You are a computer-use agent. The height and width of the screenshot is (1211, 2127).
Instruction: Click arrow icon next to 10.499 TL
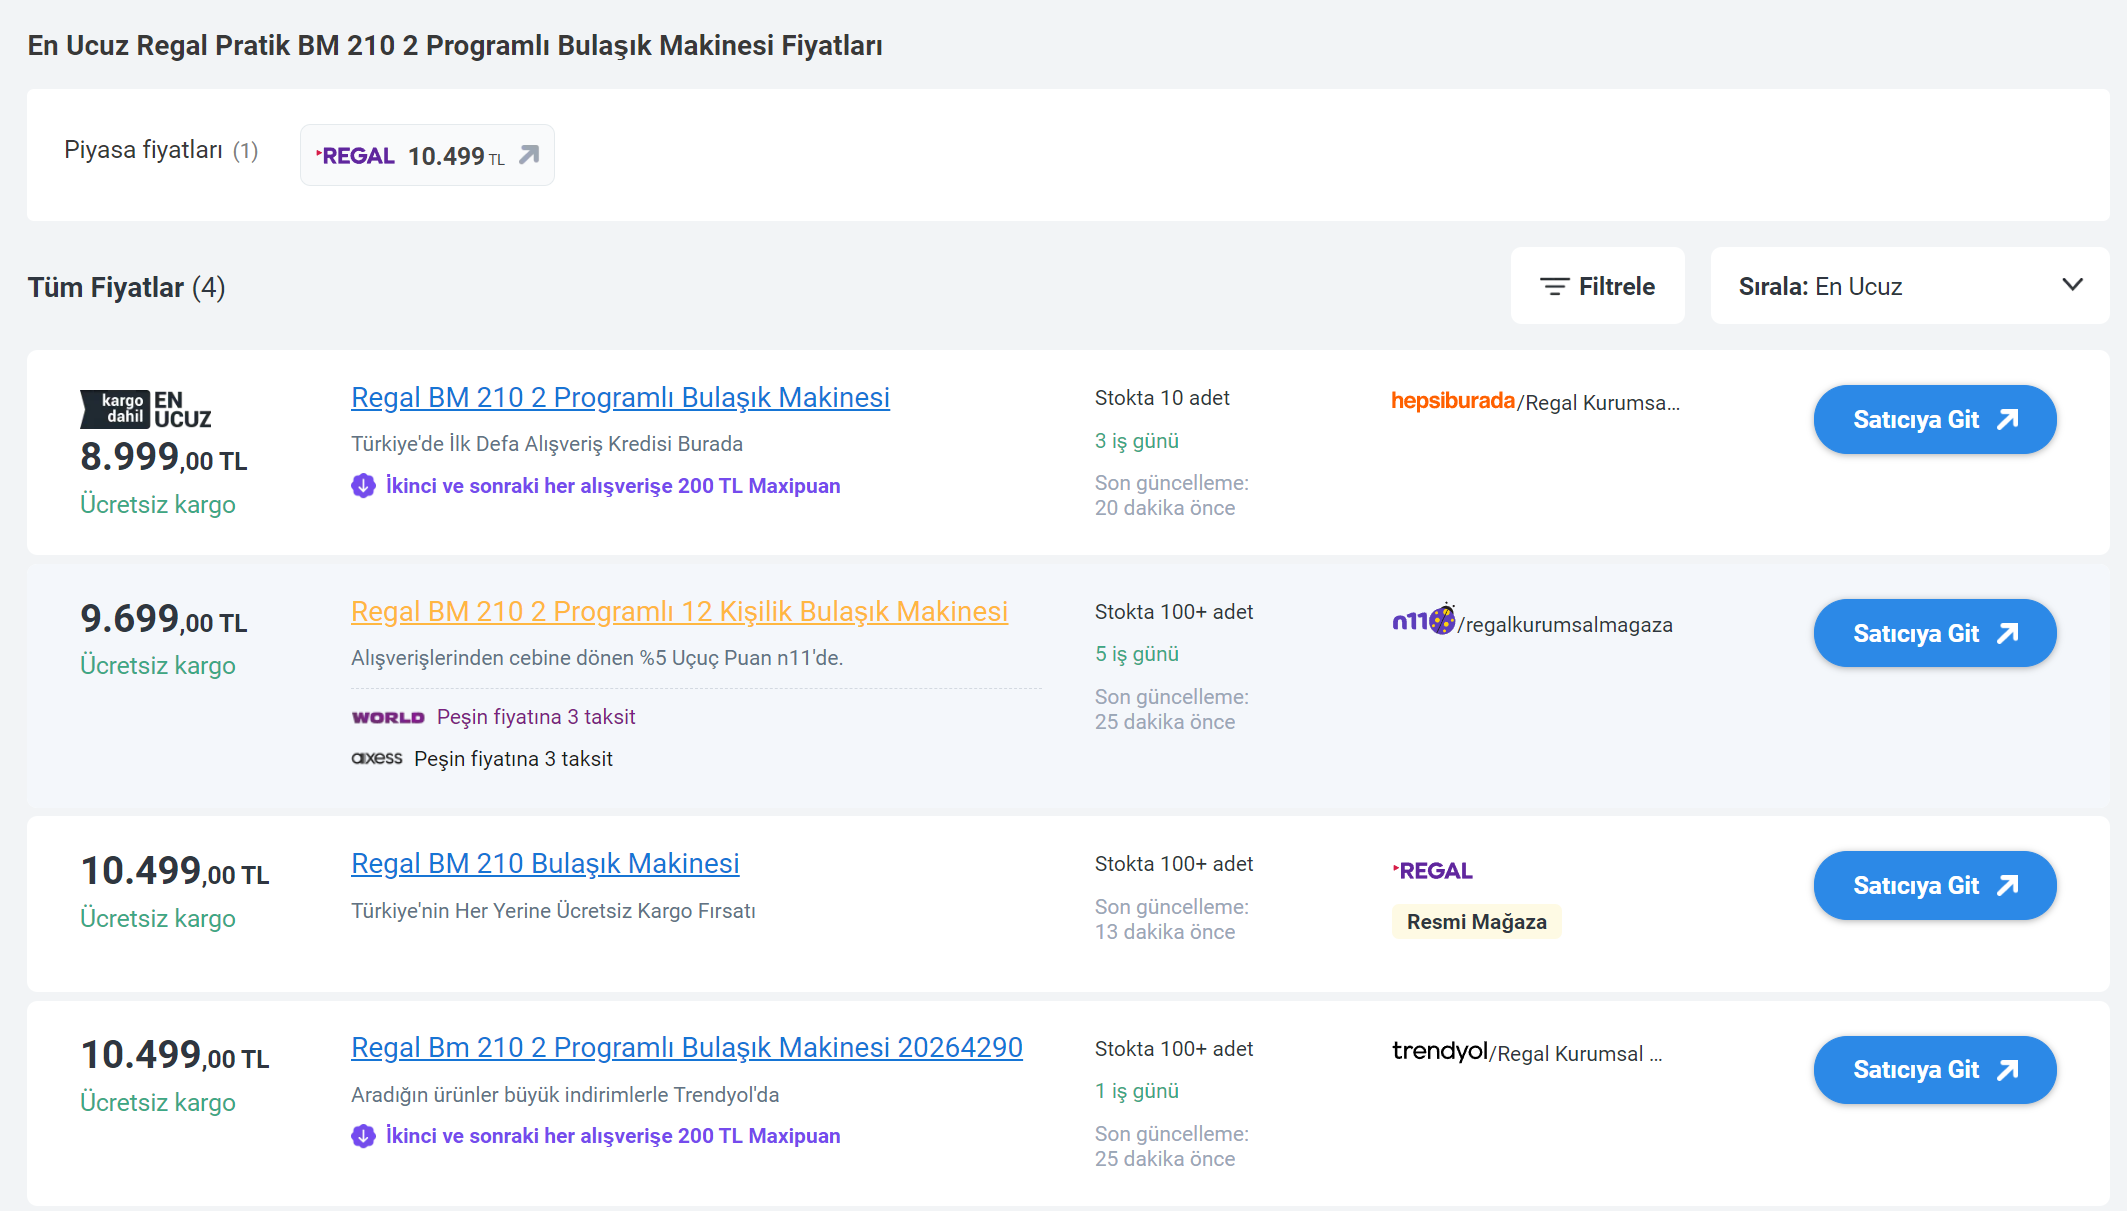point(529,155)
